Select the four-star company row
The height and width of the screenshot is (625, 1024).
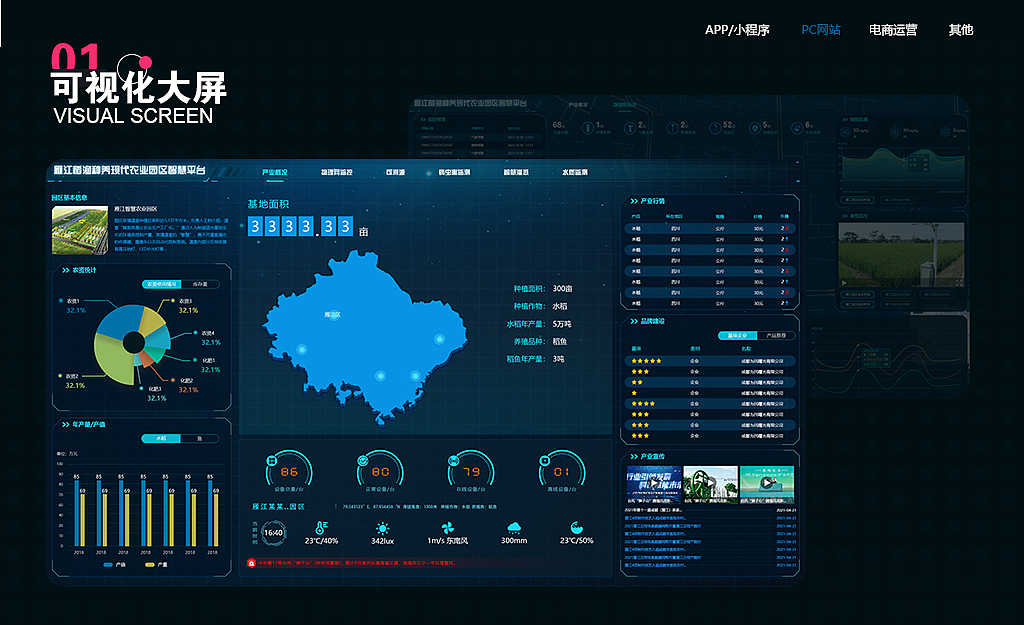[711, 404]
